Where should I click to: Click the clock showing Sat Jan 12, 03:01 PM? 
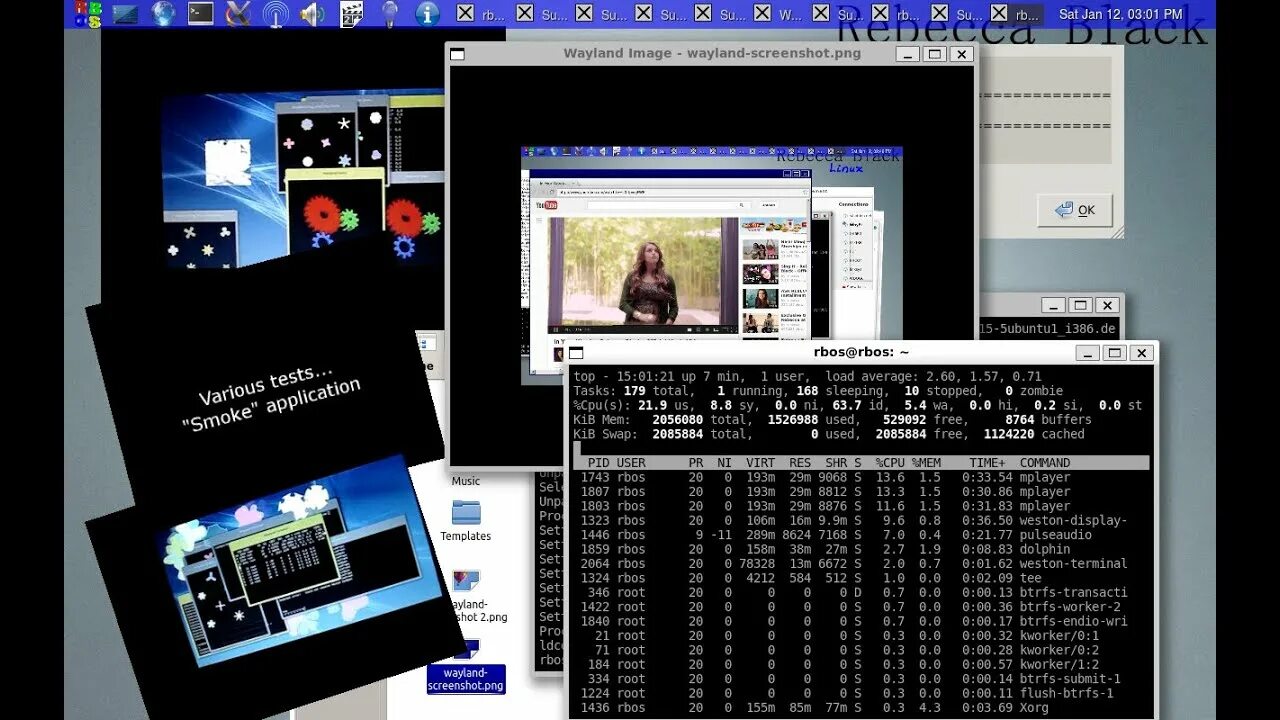click(x=1120, y=14)
